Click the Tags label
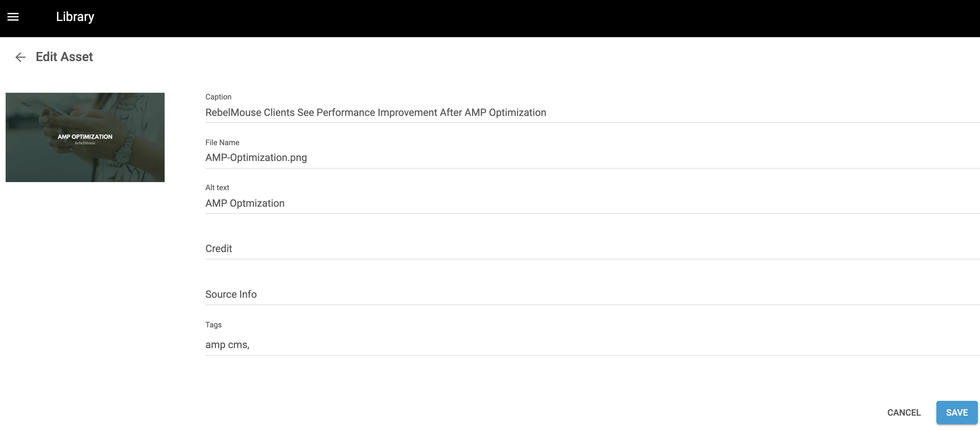This screenshot has height=431, width=980. pos(213,325)
